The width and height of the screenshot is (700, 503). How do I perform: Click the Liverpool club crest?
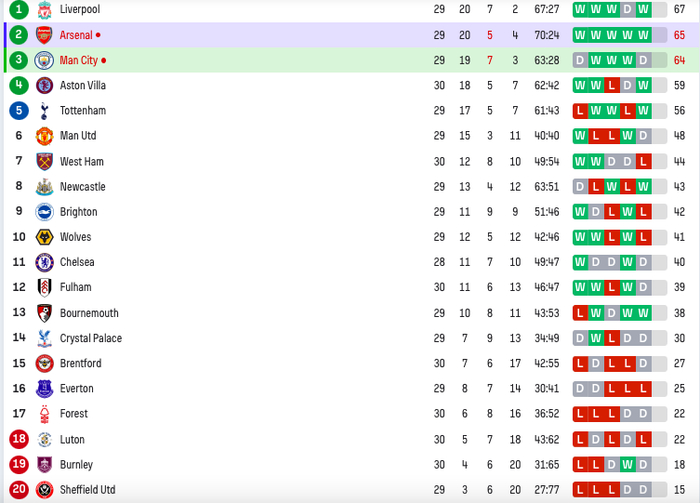point(44,9)
